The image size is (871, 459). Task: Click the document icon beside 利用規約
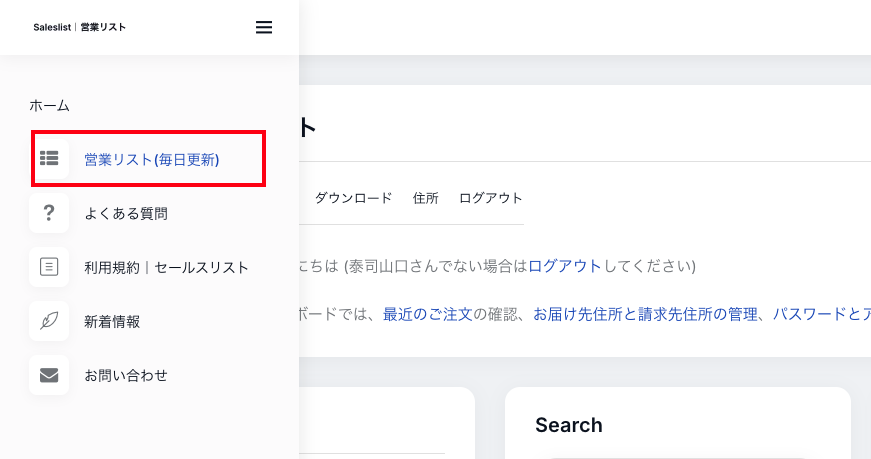click(49, 267)
